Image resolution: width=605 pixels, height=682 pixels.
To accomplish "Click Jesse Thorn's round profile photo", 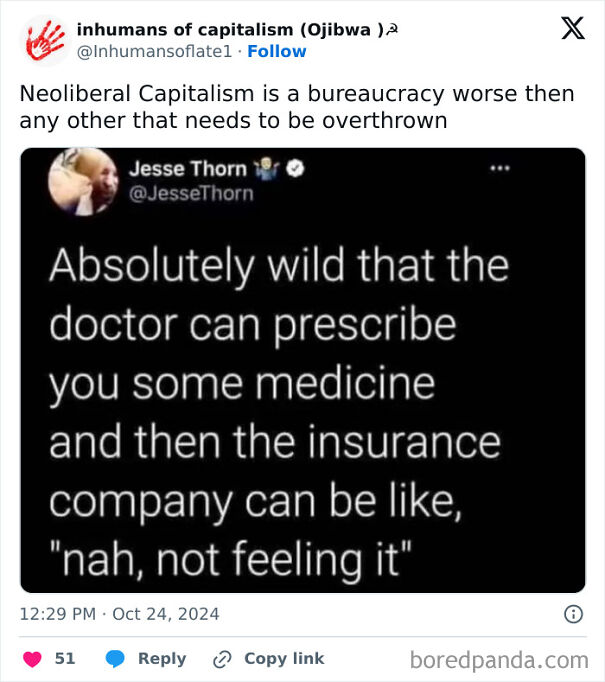I will pyautogui.click(x=84, y=182).
